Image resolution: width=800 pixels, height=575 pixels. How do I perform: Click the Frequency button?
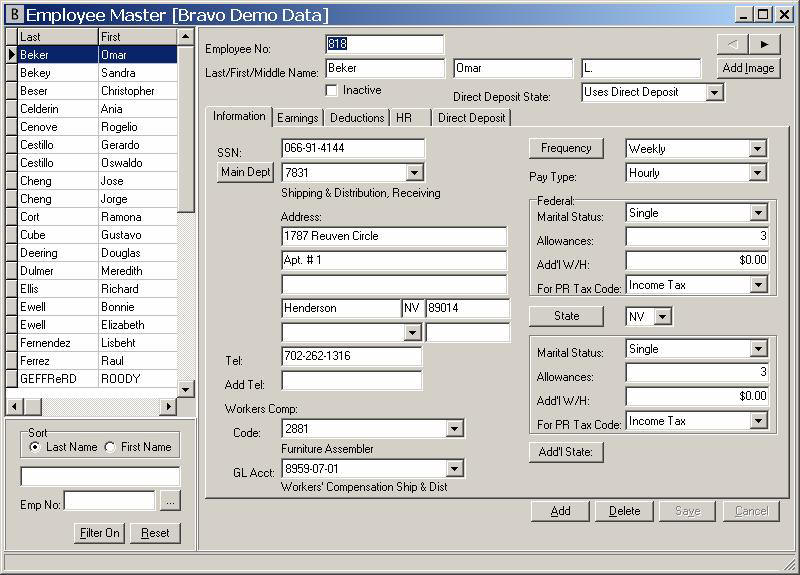point(566,148)
